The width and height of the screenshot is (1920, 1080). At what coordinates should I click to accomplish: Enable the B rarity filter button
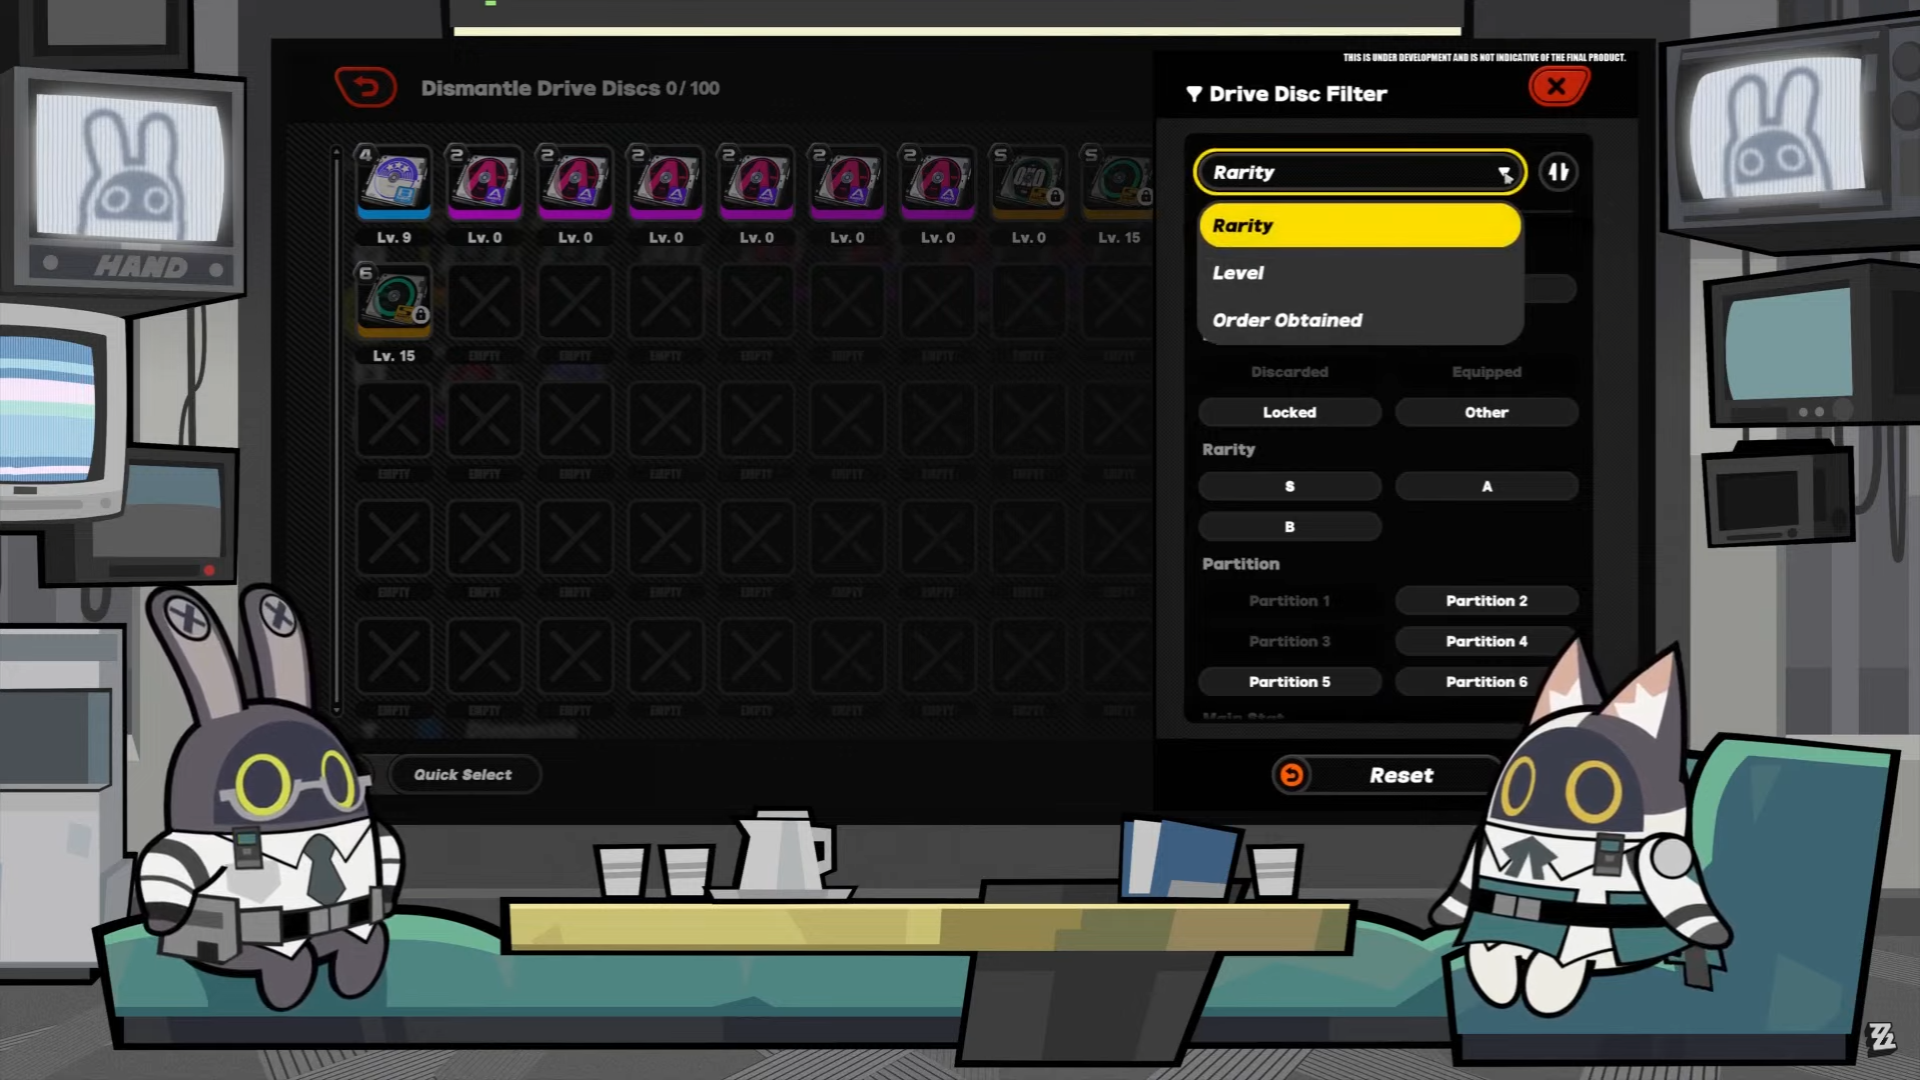[x=1290, y=526]
